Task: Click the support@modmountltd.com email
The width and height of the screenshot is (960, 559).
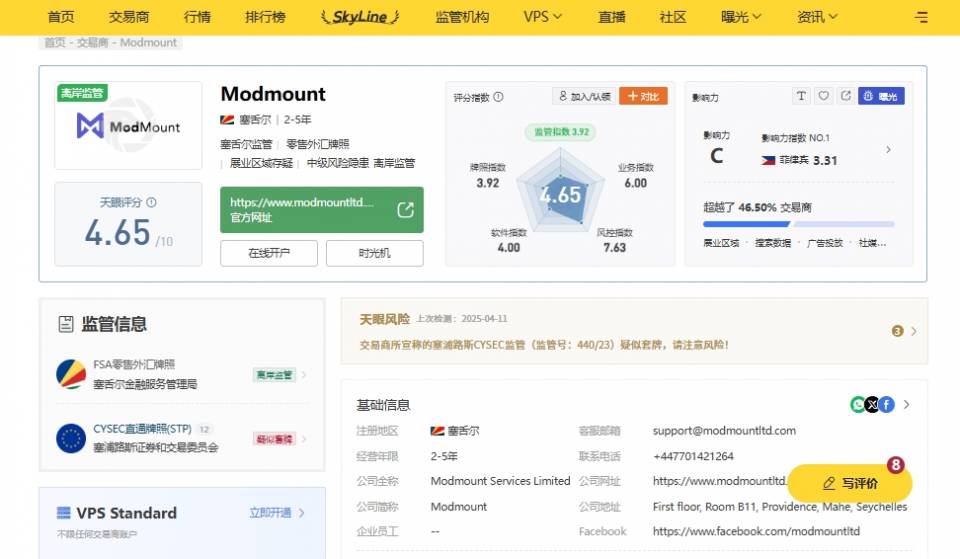Action: [724, 430]
